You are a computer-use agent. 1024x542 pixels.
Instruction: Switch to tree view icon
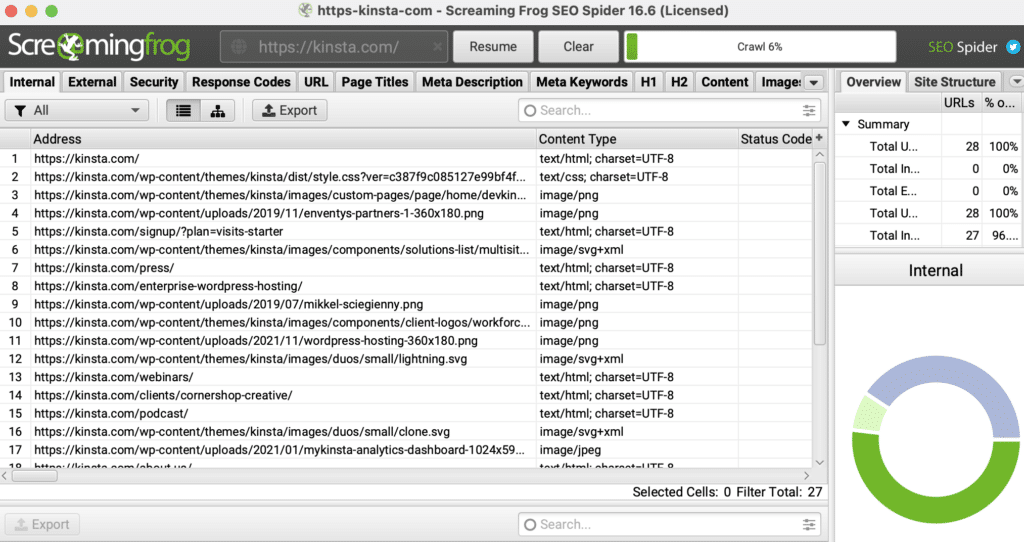coord(217,110)
